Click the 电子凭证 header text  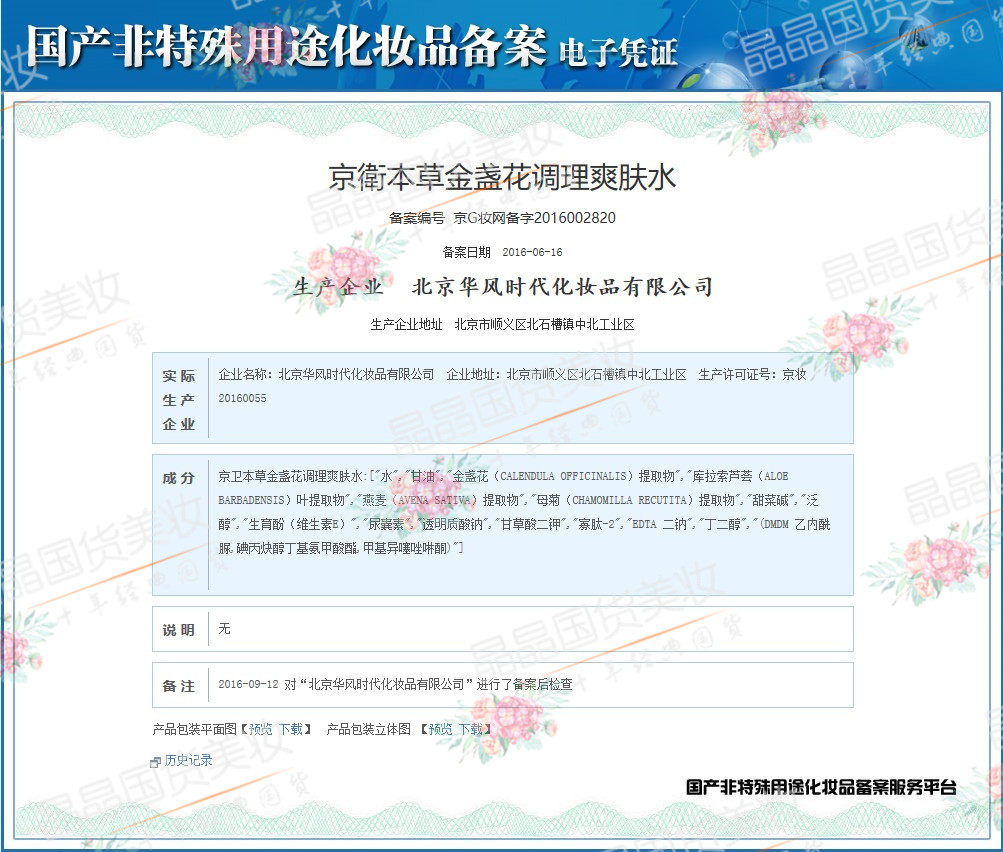click(x=618, y=52)
